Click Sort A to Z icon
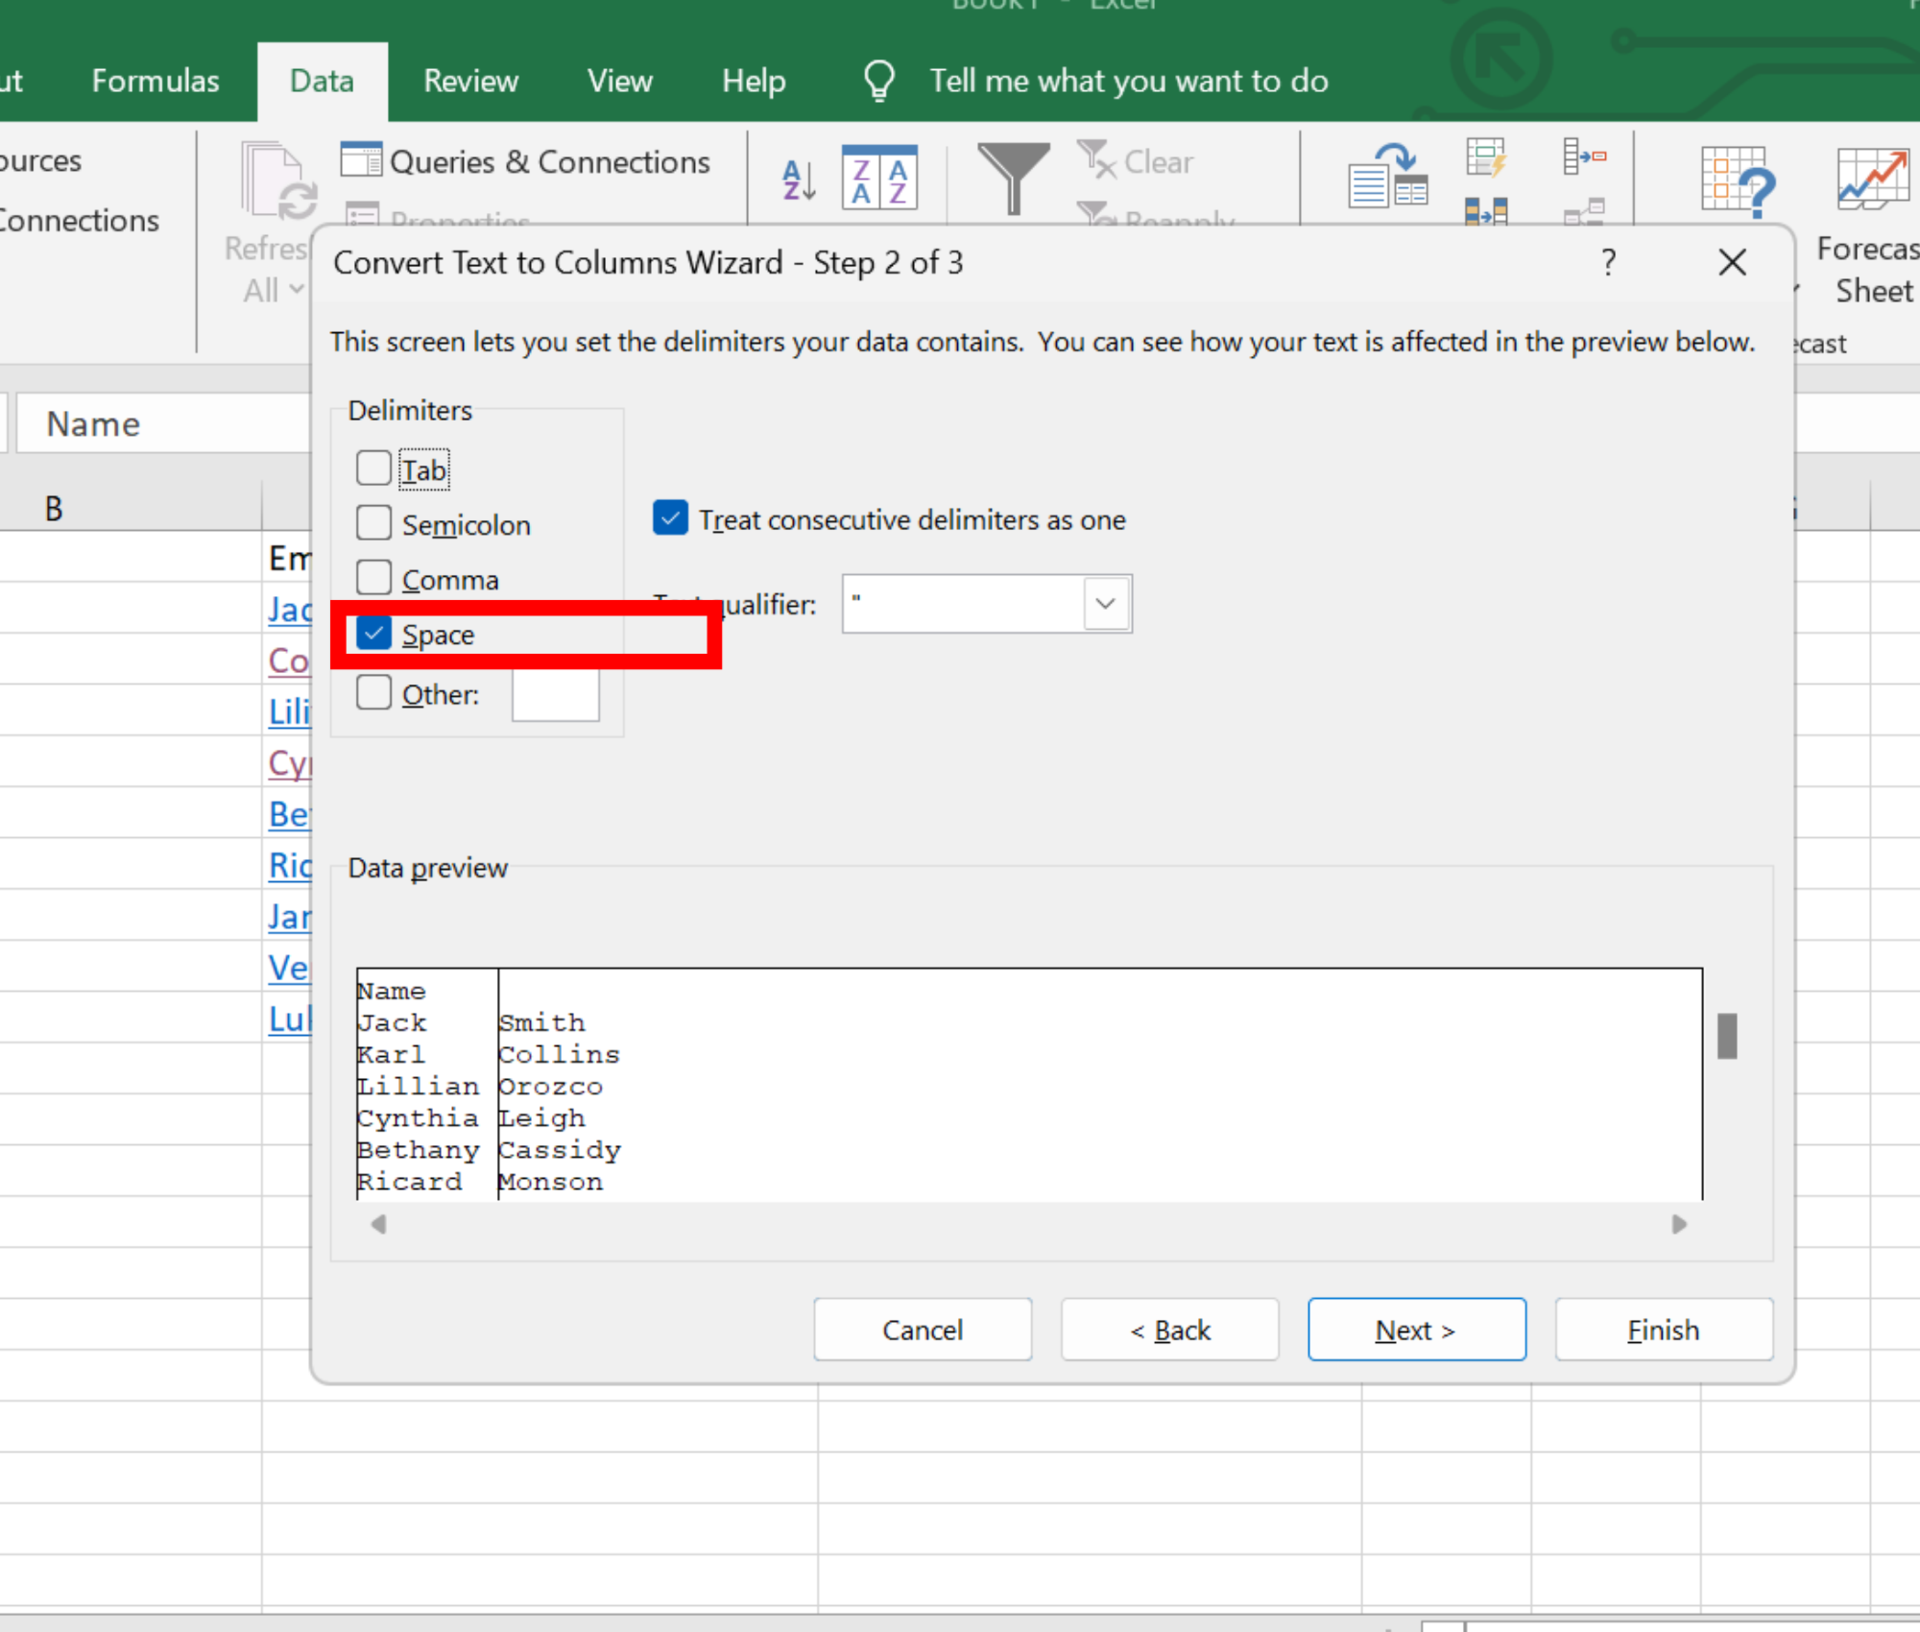This screenshot has width=1920, height=1632. 798,181
